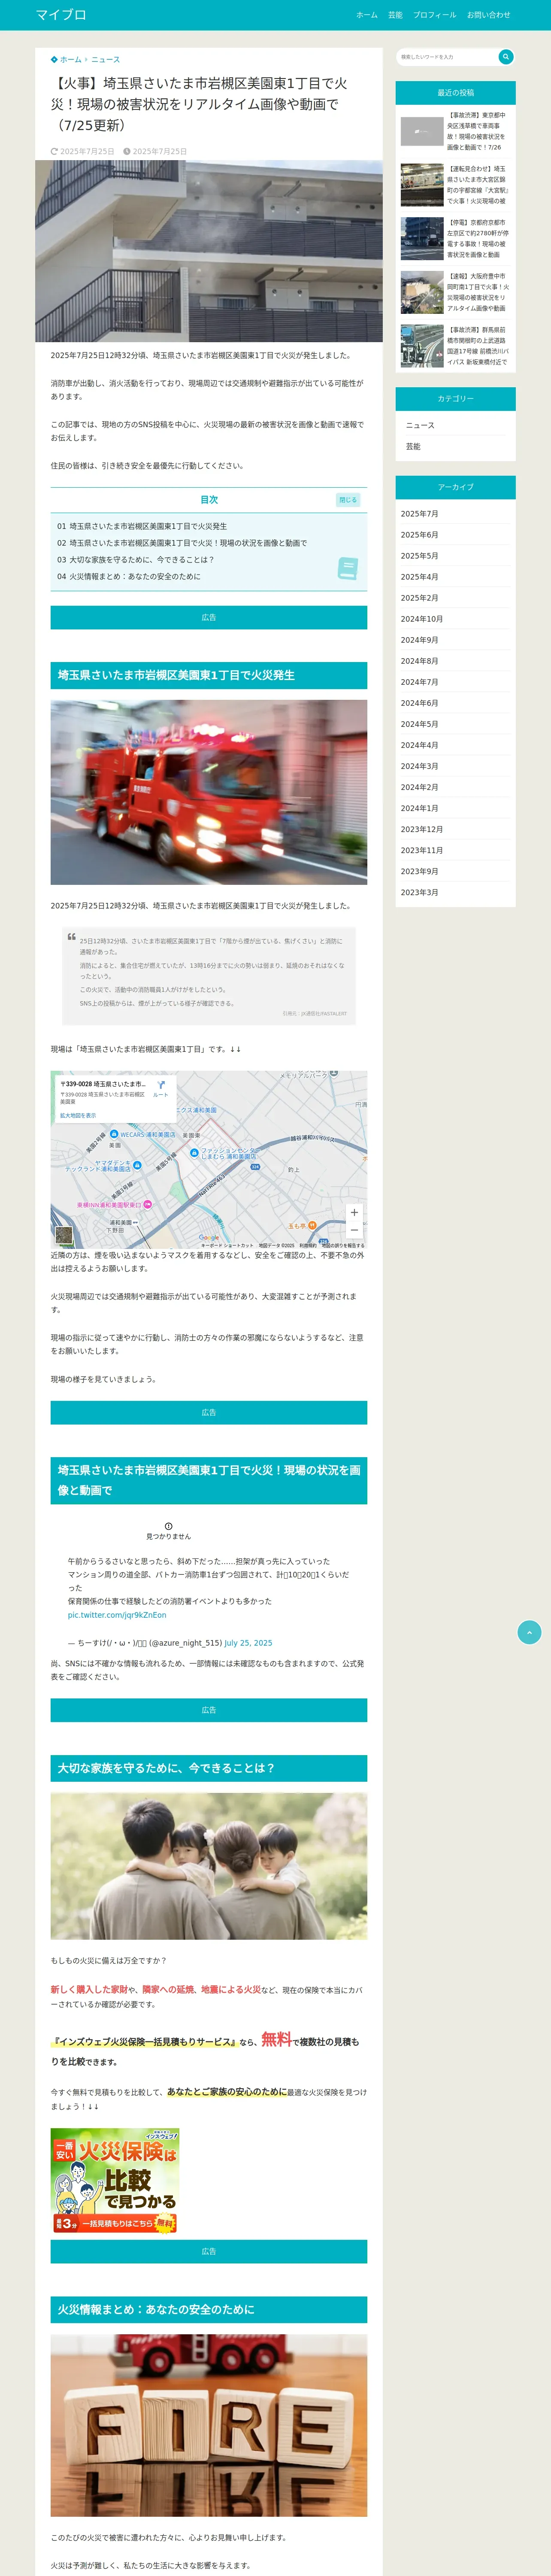551x2576 pixels.
Task: Click 地図の誤りを報告する on the map
Action: pos(343,1246)
